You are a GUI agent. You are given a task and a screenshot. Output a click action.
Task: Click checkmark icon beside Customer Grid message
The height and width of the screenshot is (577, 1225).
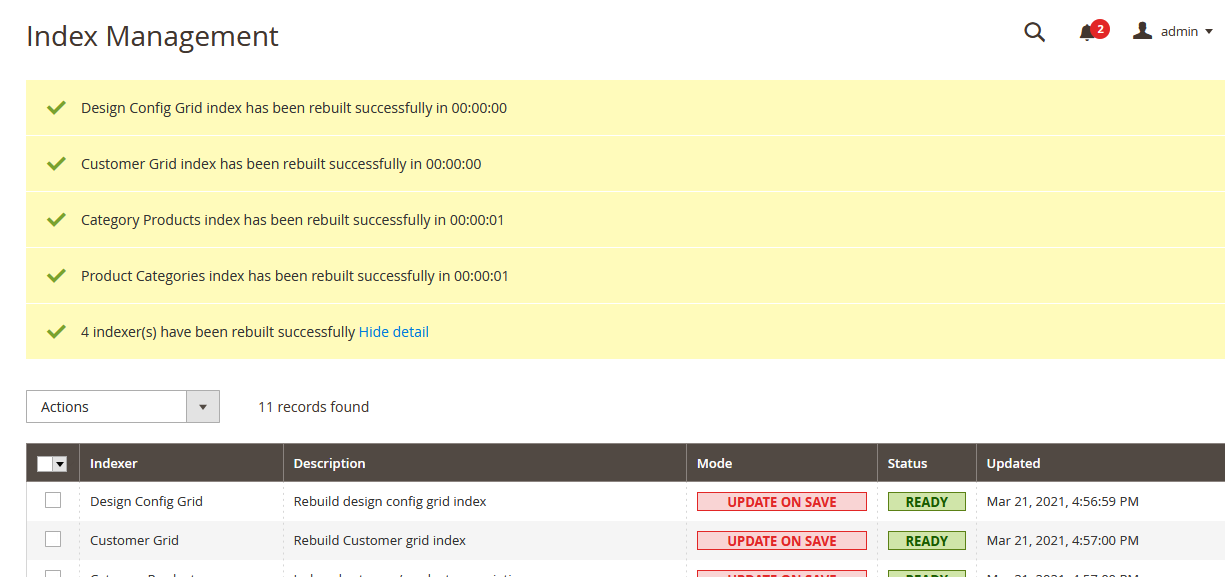click(56, 163)
